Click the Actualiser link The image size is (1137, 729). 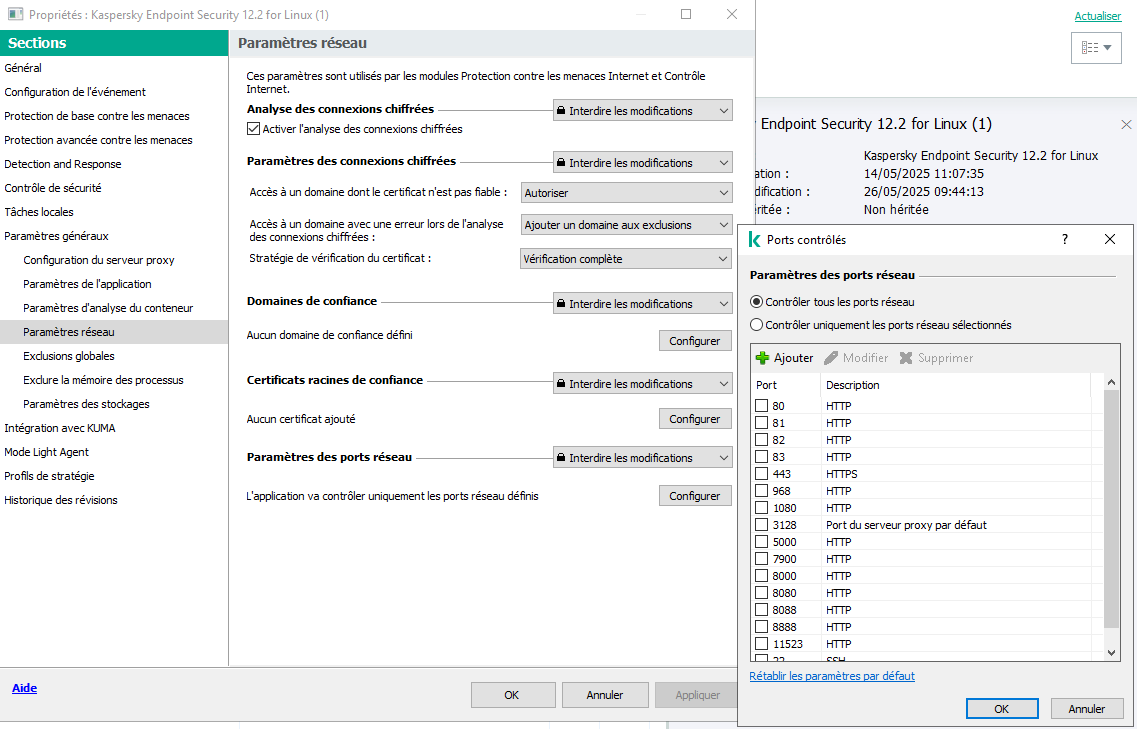(1097, 16)
